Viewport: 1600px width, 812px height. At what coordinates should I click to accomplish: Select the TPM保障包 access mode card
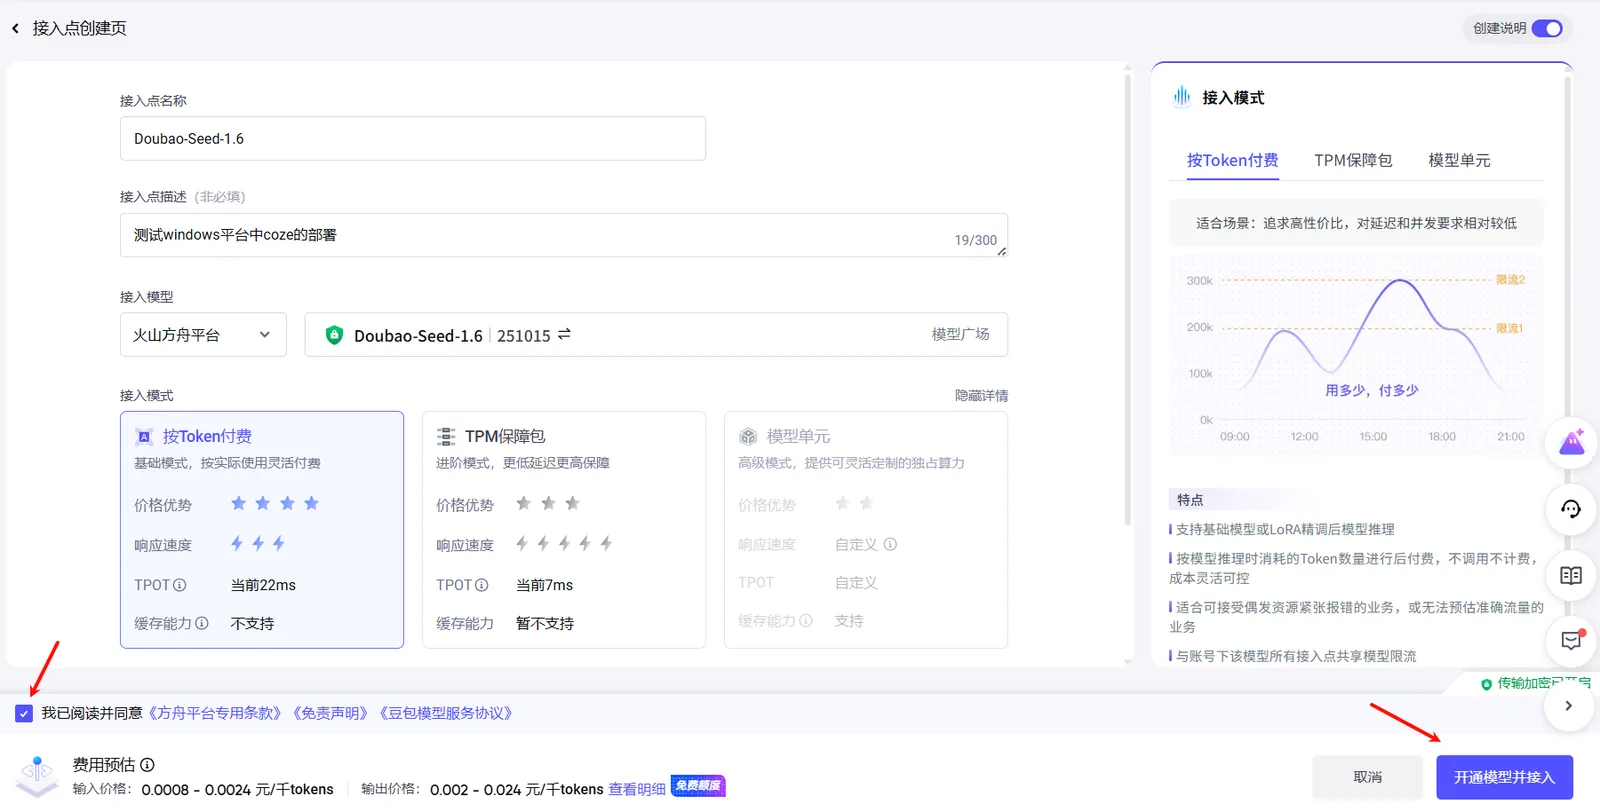click(564, 530)
